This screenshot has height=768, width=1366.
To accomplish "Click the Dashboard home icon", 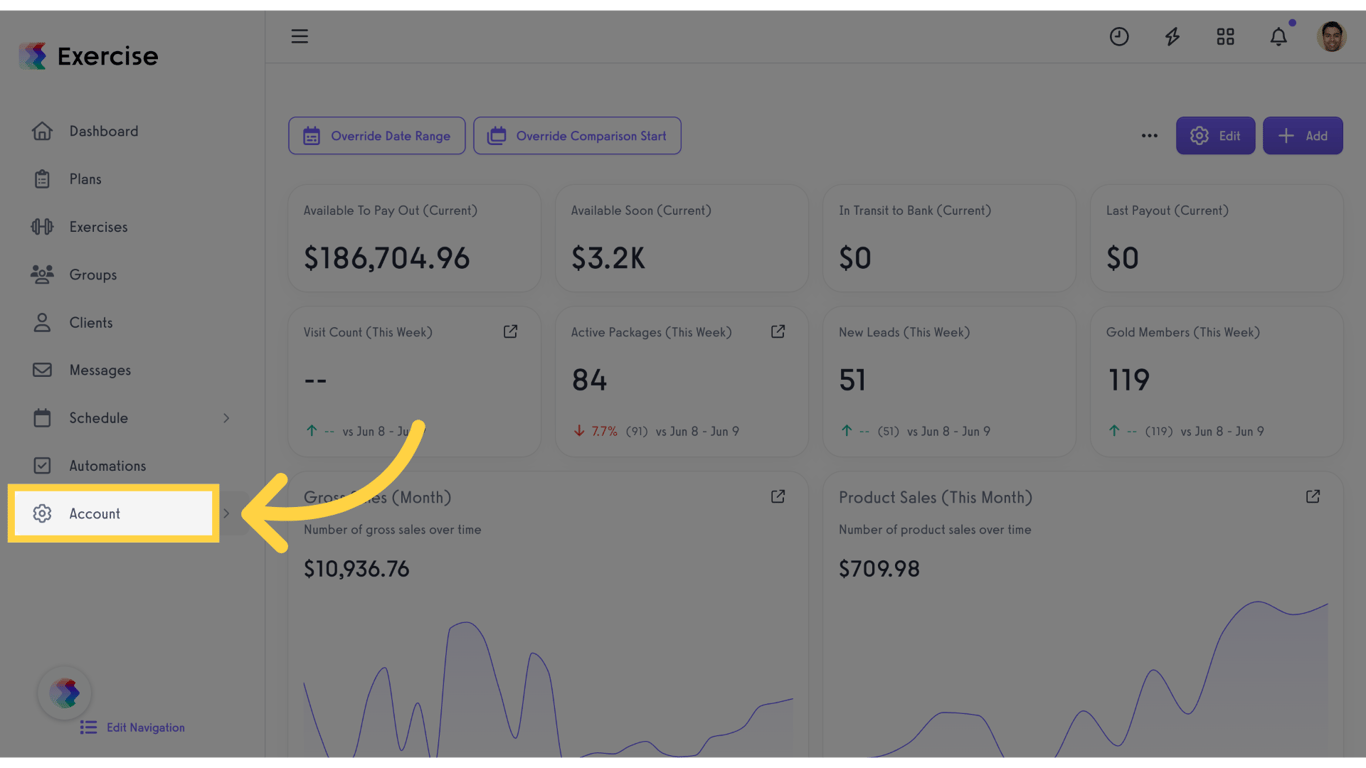I will click(42, 131).
